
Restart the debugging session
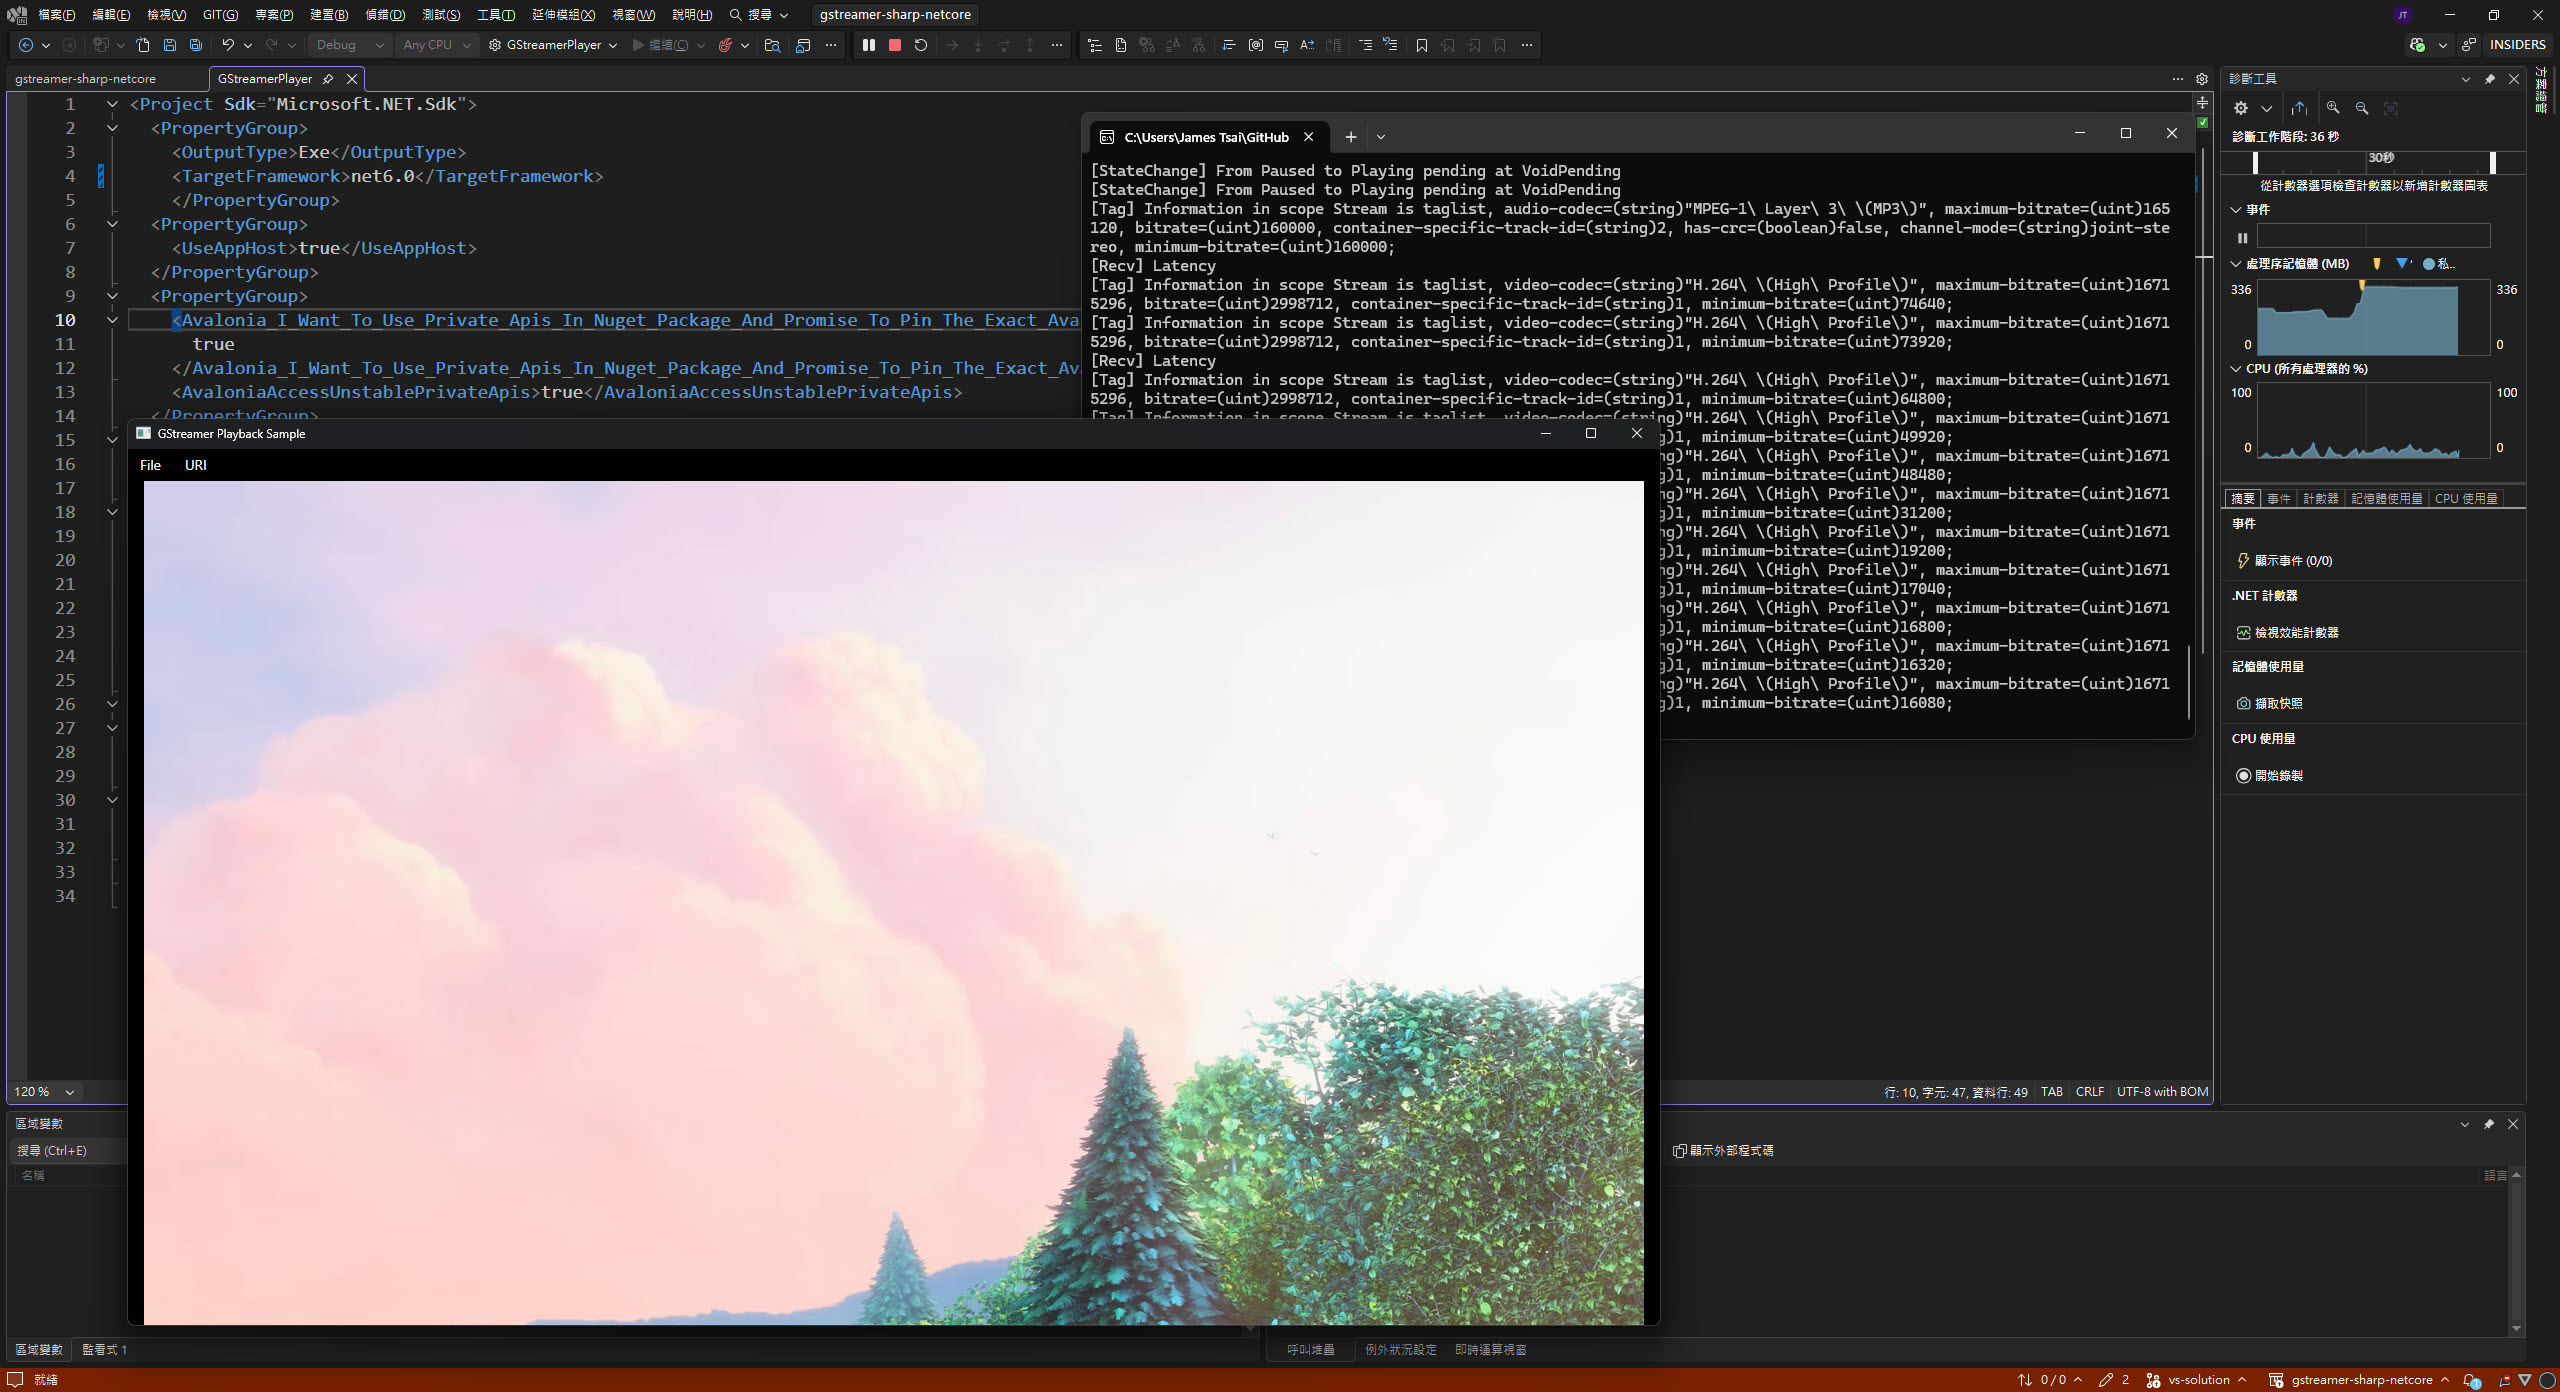(921, 45)
